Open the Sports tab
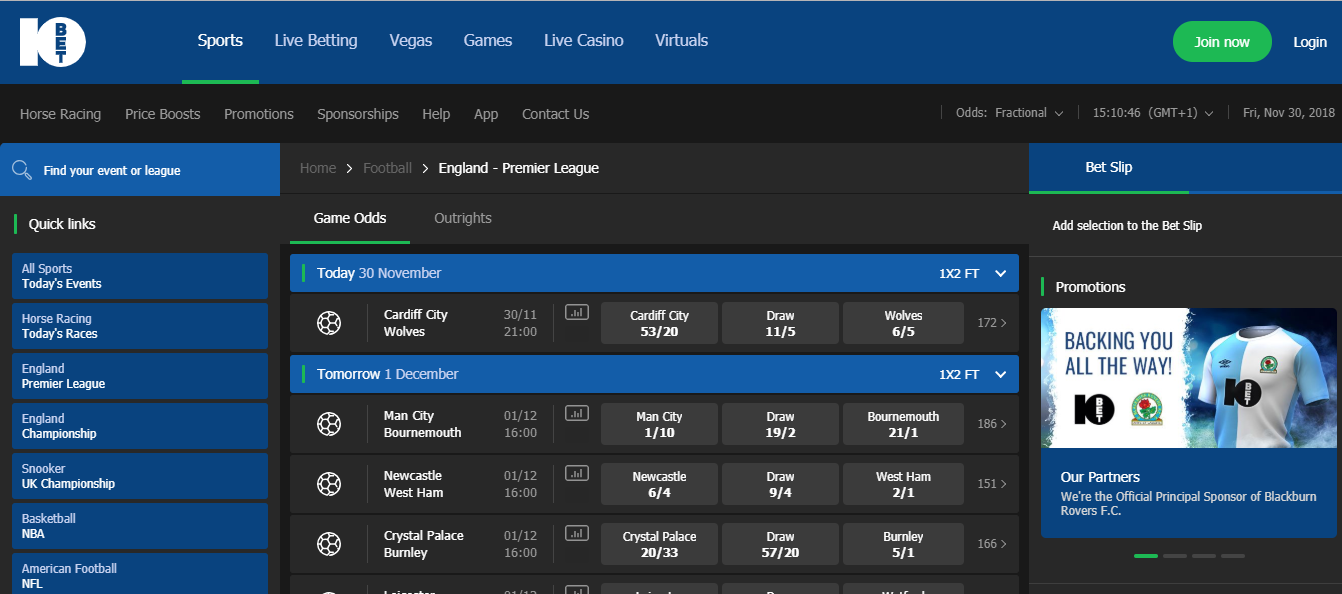The image size is (1342, 594). coord(220,41)
